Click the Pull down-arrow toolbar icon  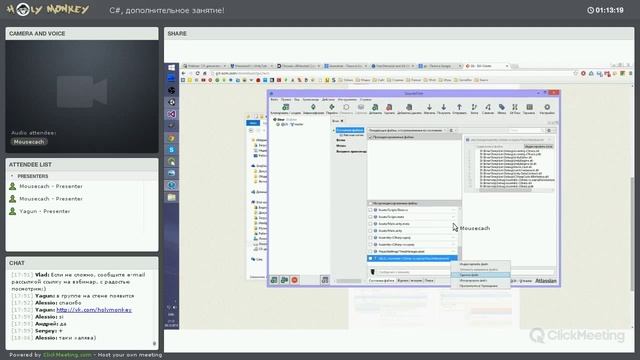(x=443, y=107)
